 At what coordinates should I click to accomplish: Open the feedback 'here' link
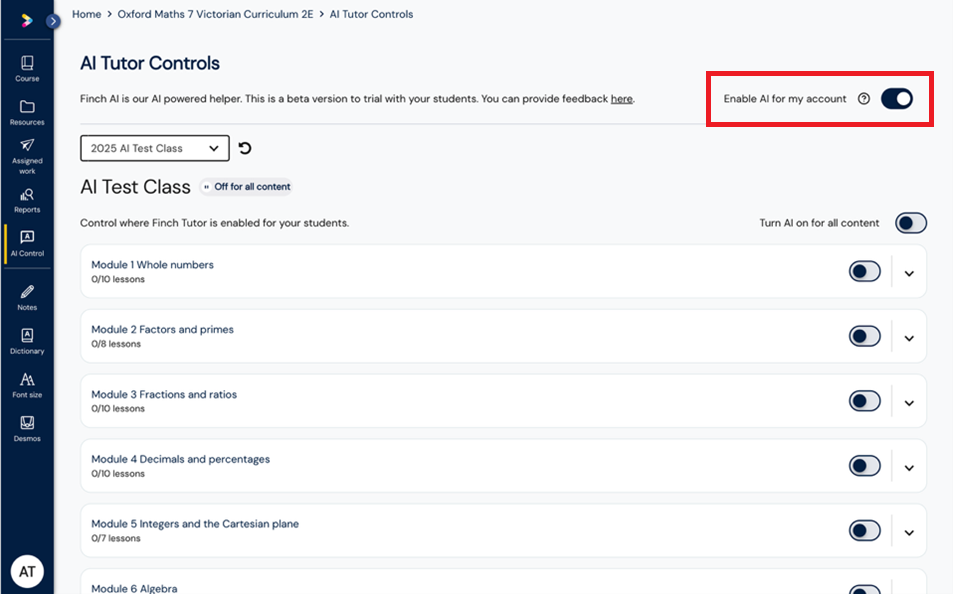(x=621, y=98)
